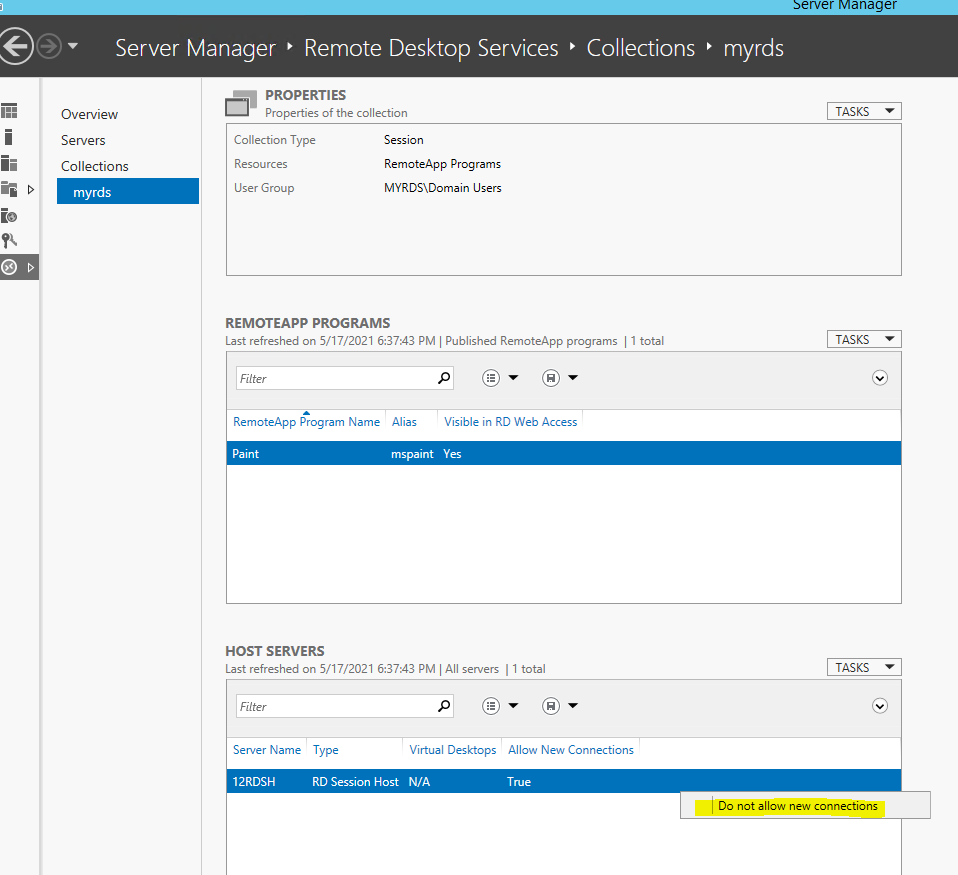Screen dimensions: 958x875
Task: Expand the RemoteApp Programs filter panel chevron
Action: pyautogui.click(x=880, y=378)
